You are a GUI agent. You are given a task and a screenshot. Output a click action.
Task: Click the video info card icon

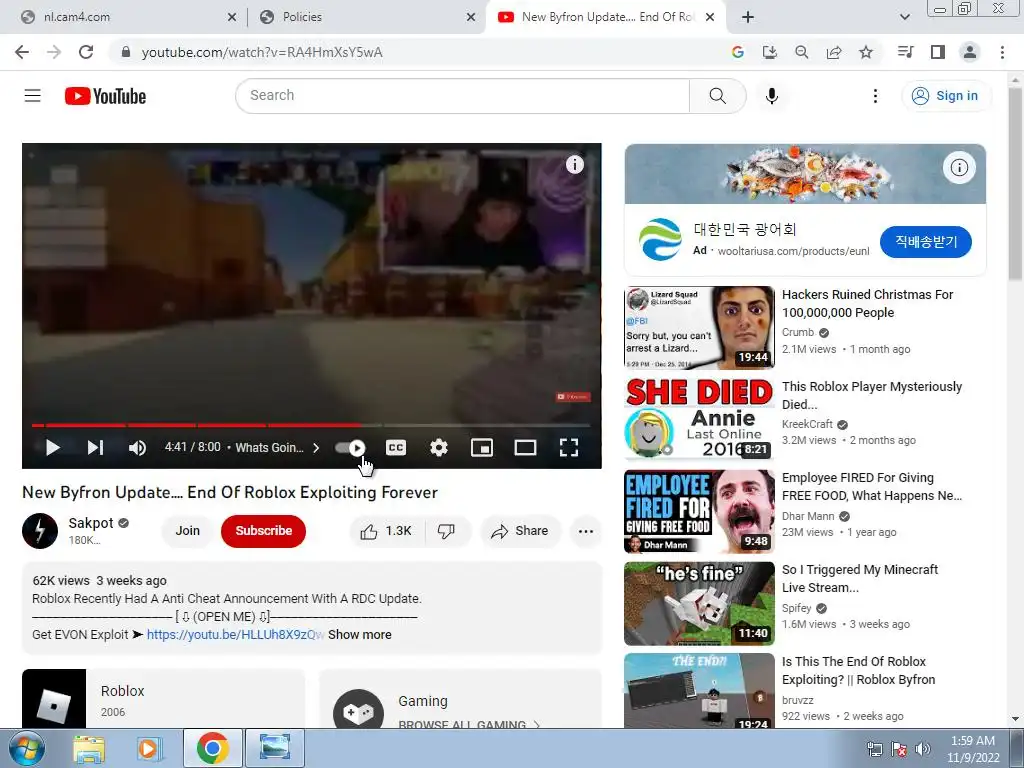pyautogui.click(x=575, y=165)
